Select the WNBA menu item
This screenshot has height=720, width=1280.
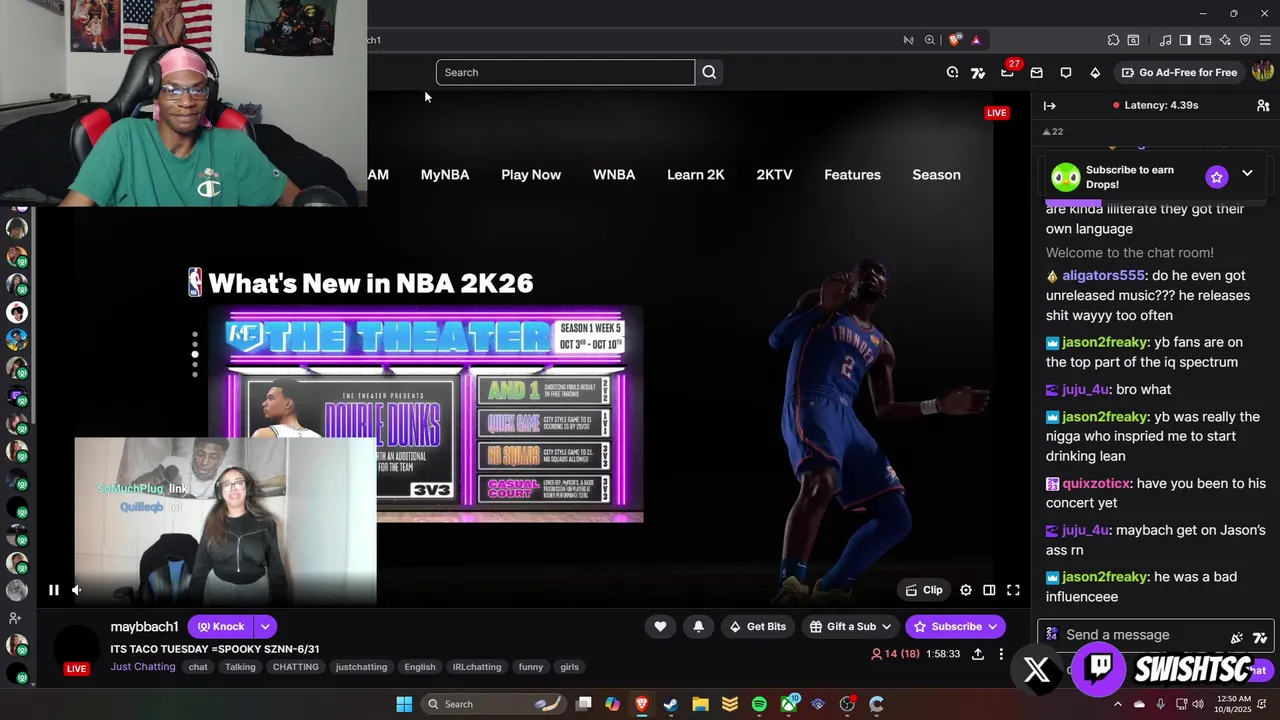click(x=614, y=174)
